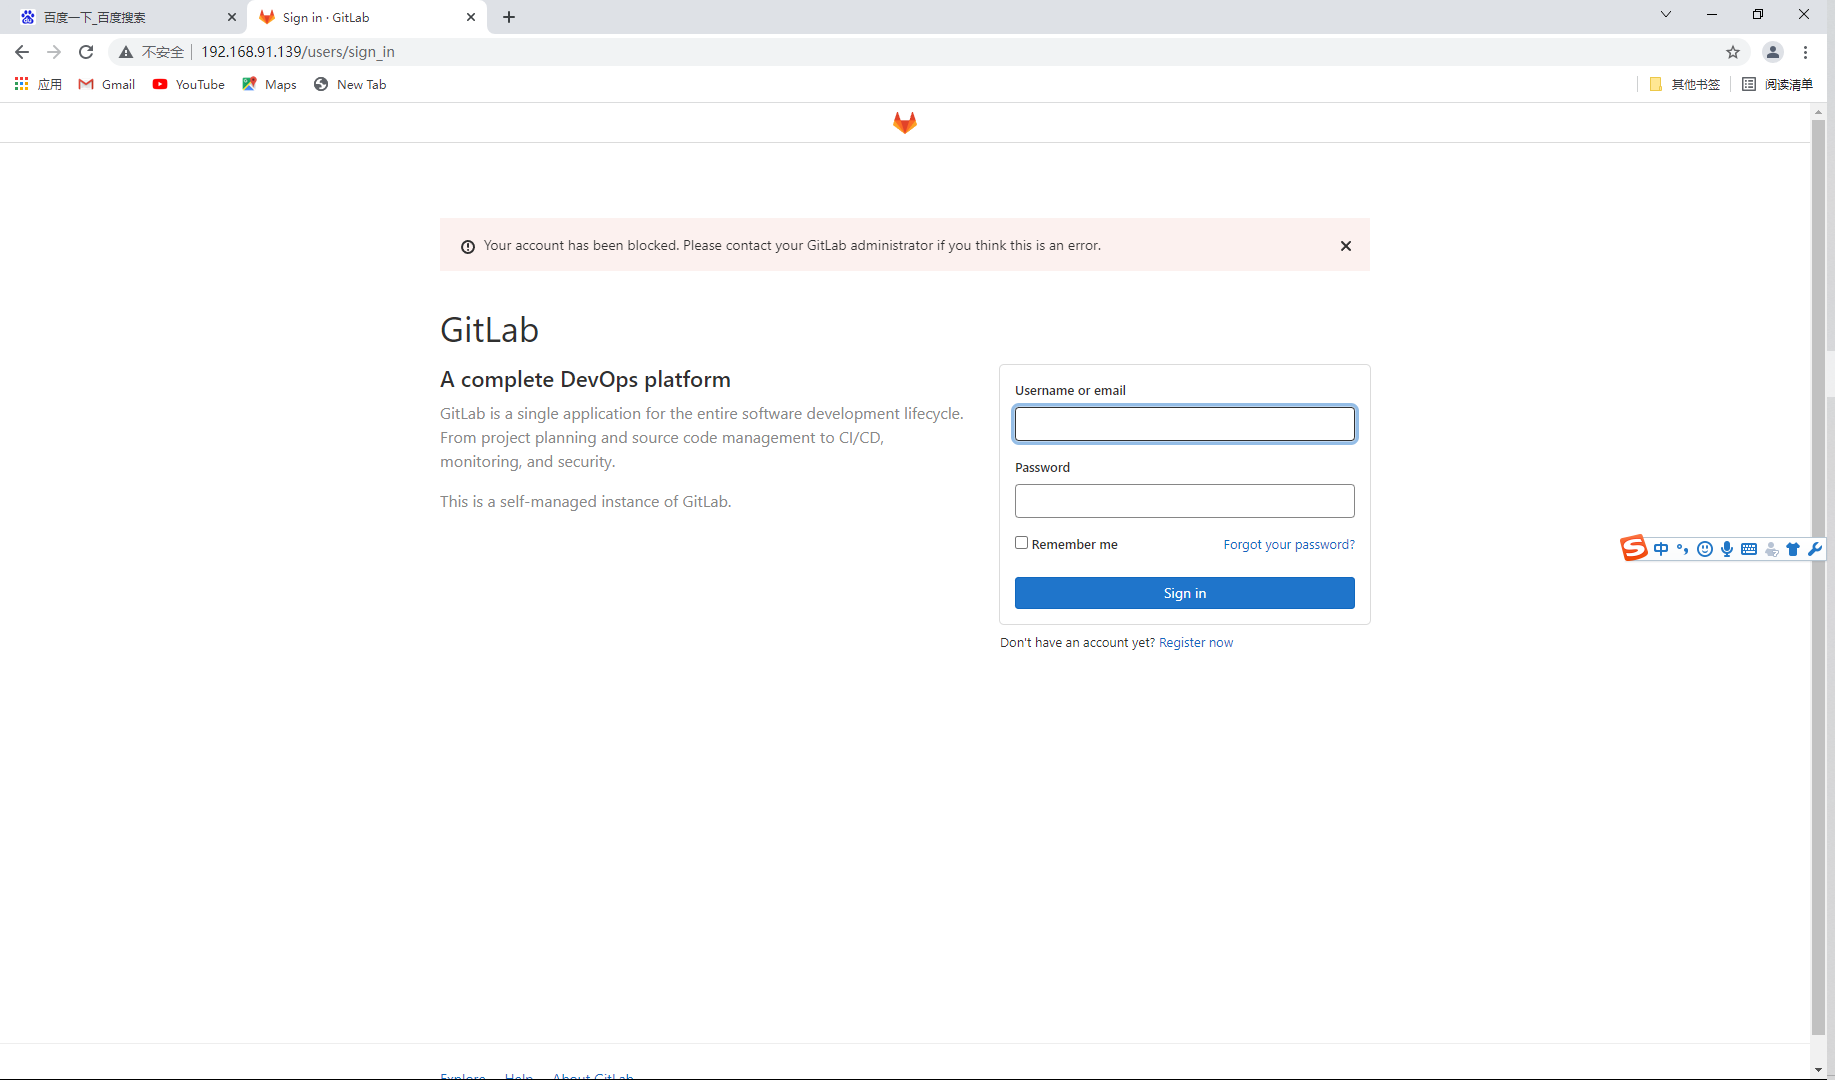This screenshot has height=1080, width=1835.
Task: Focus the Password field
Action: [1184, 501]
